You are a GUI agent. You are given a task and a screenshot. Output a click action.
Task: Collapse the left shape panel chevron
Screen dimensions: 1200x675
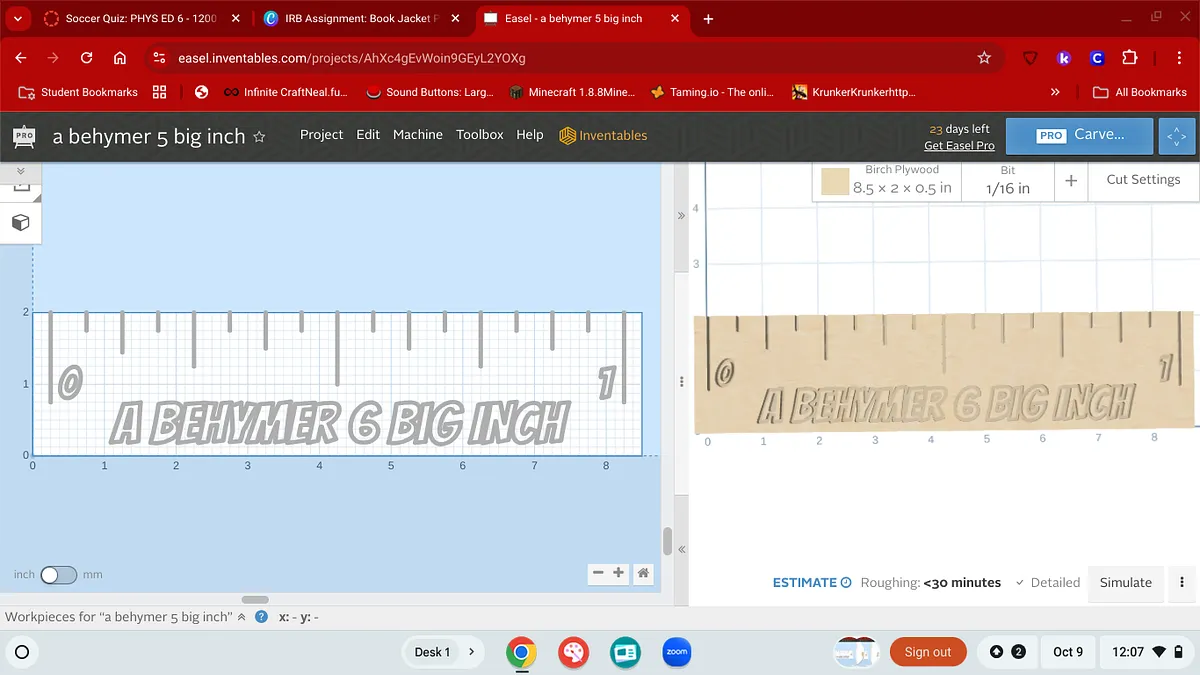pyautogui.click(x=20, y=171)
